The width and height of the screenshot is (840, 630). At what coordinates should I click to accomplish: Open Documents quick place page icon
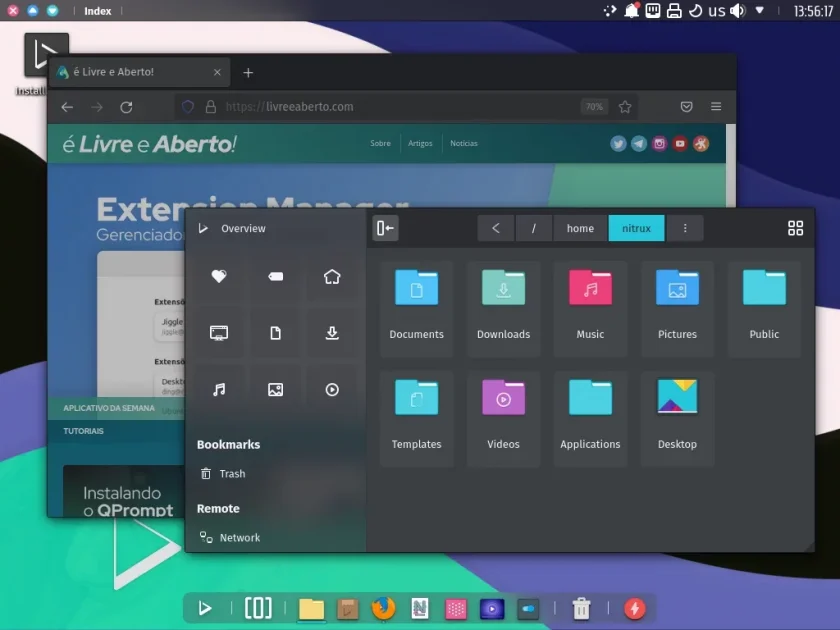tap(275, 333)
